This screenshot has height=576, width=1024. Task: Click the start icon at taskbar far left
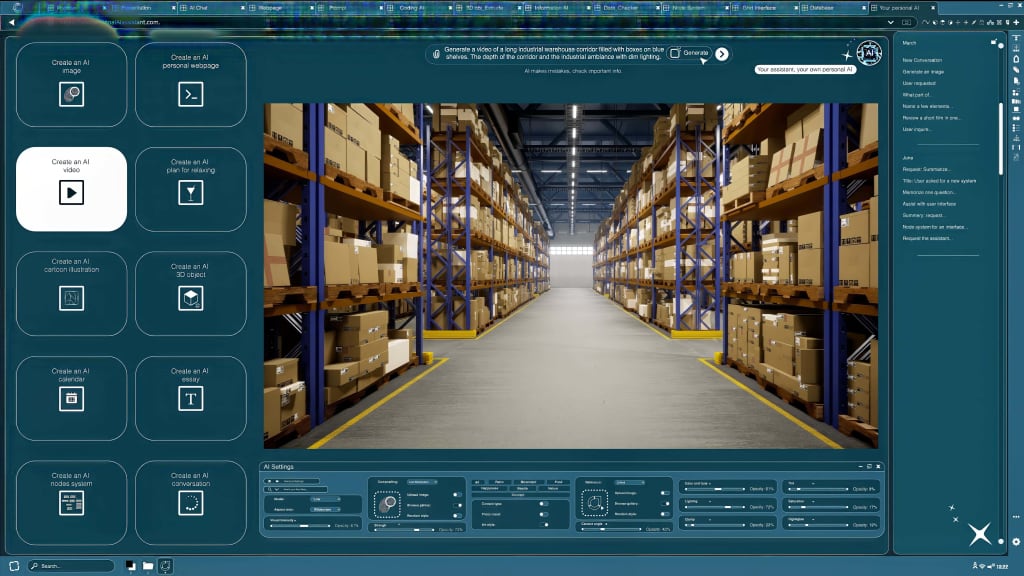coord(14,566)
